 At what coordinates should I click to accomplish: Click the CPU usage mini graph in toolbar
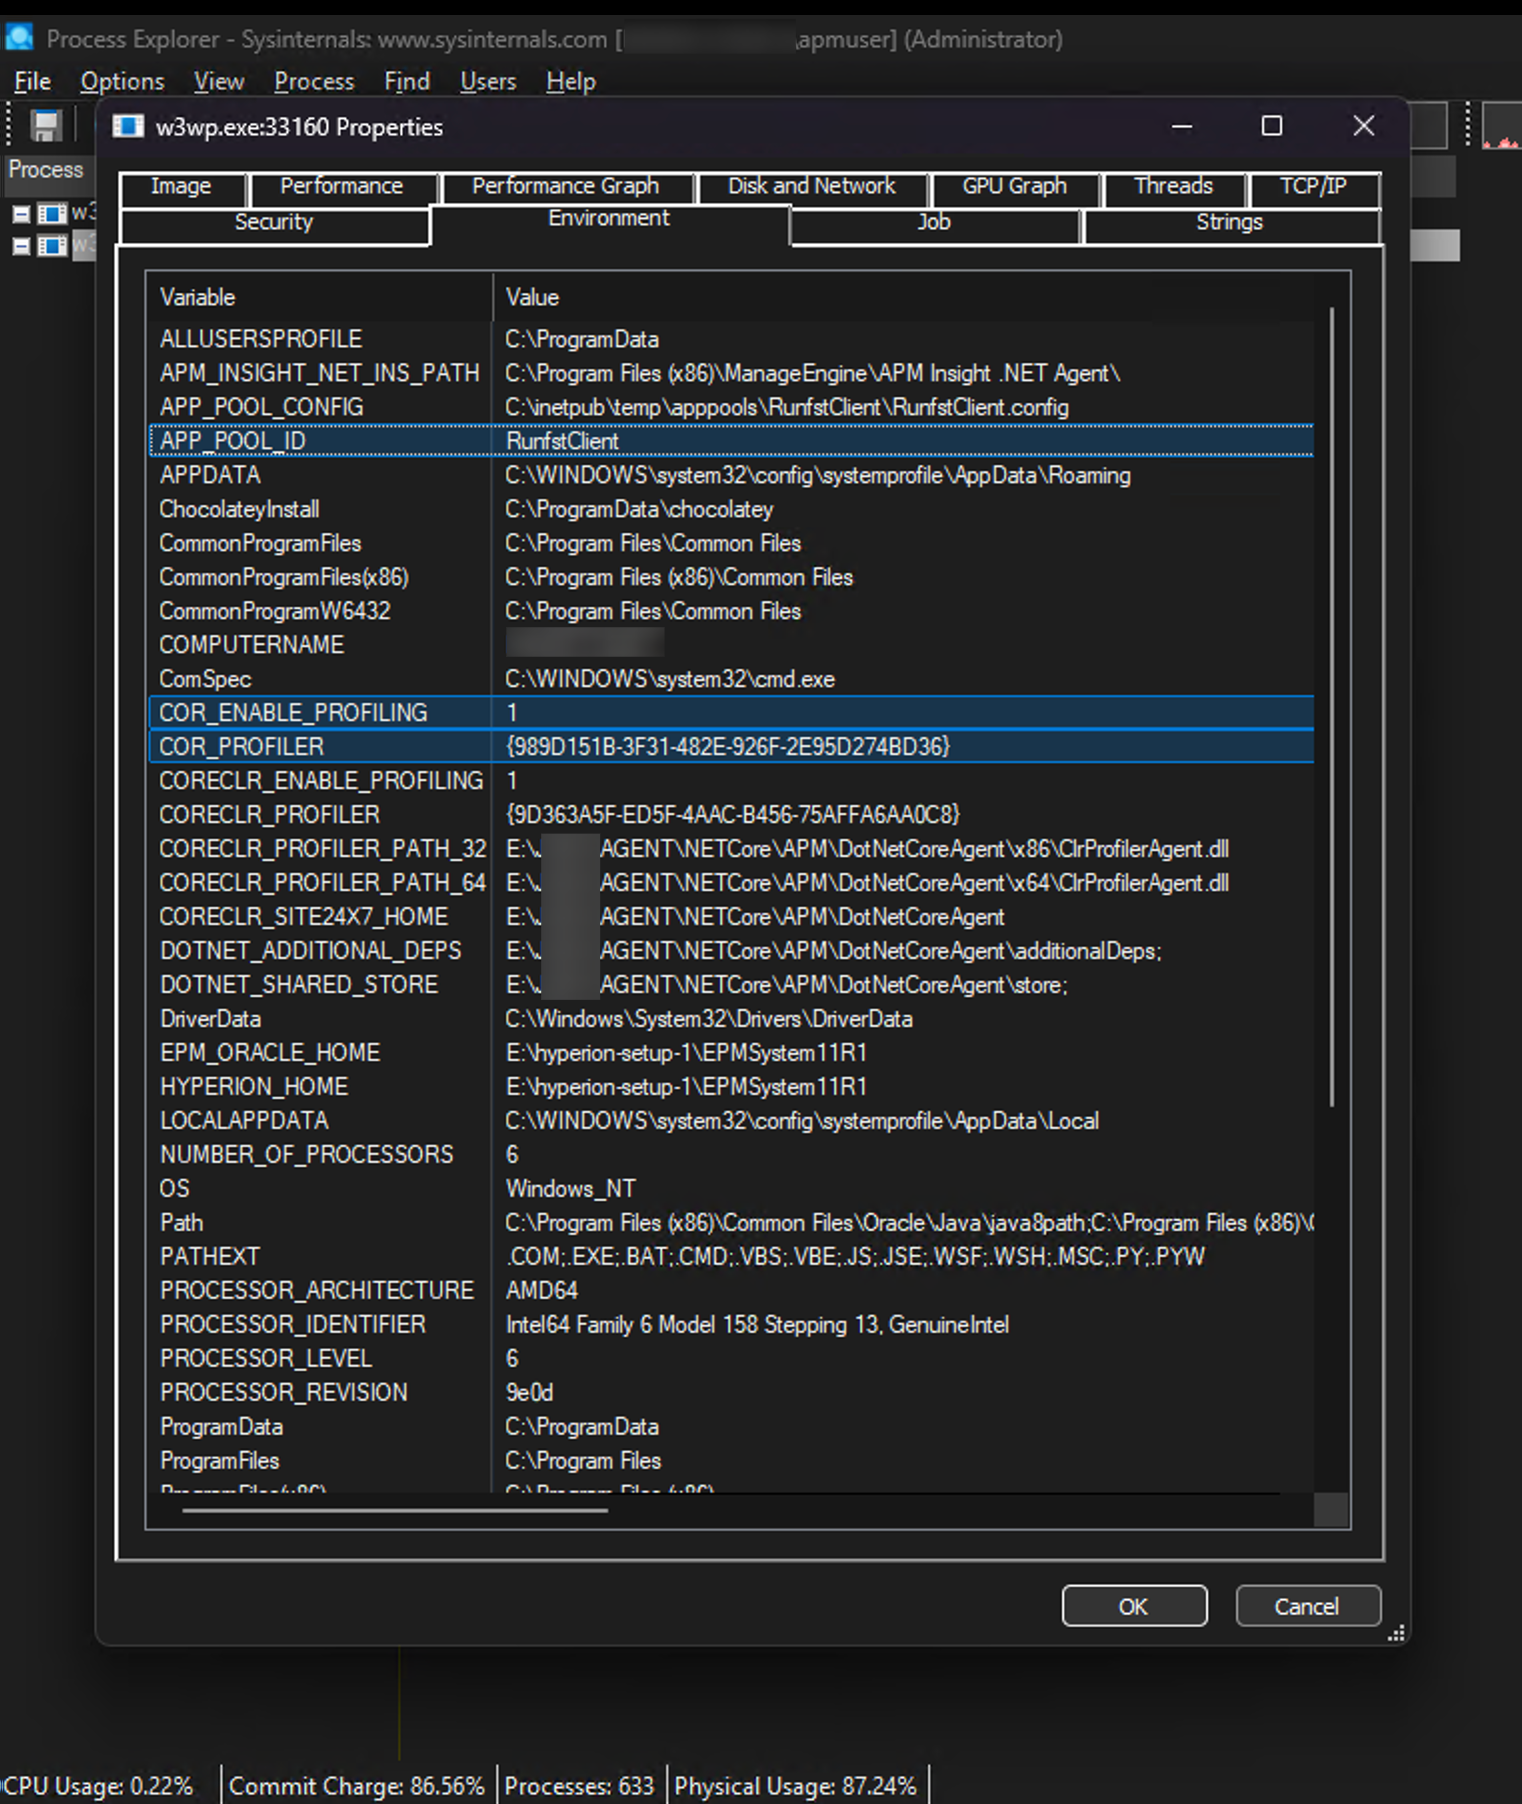[1501, 127]
